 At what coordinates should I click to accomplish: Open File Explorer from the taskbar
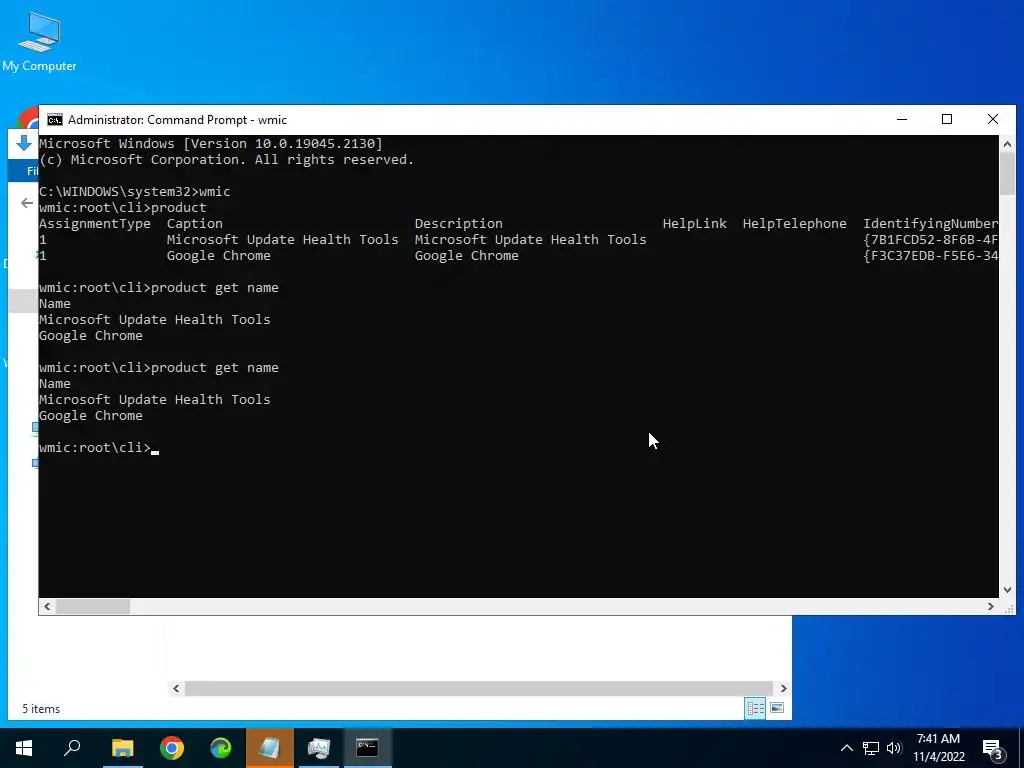(x=122, y=748)
